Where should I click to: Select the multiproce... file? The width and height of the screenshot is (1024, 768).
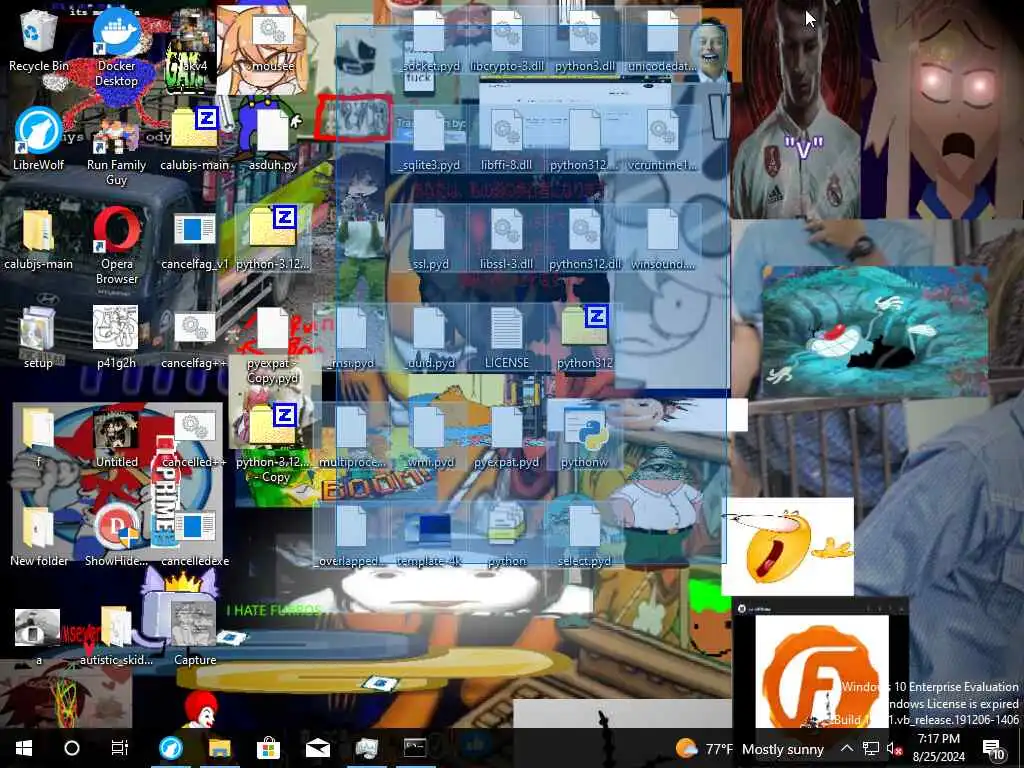[x=351, y=438]
